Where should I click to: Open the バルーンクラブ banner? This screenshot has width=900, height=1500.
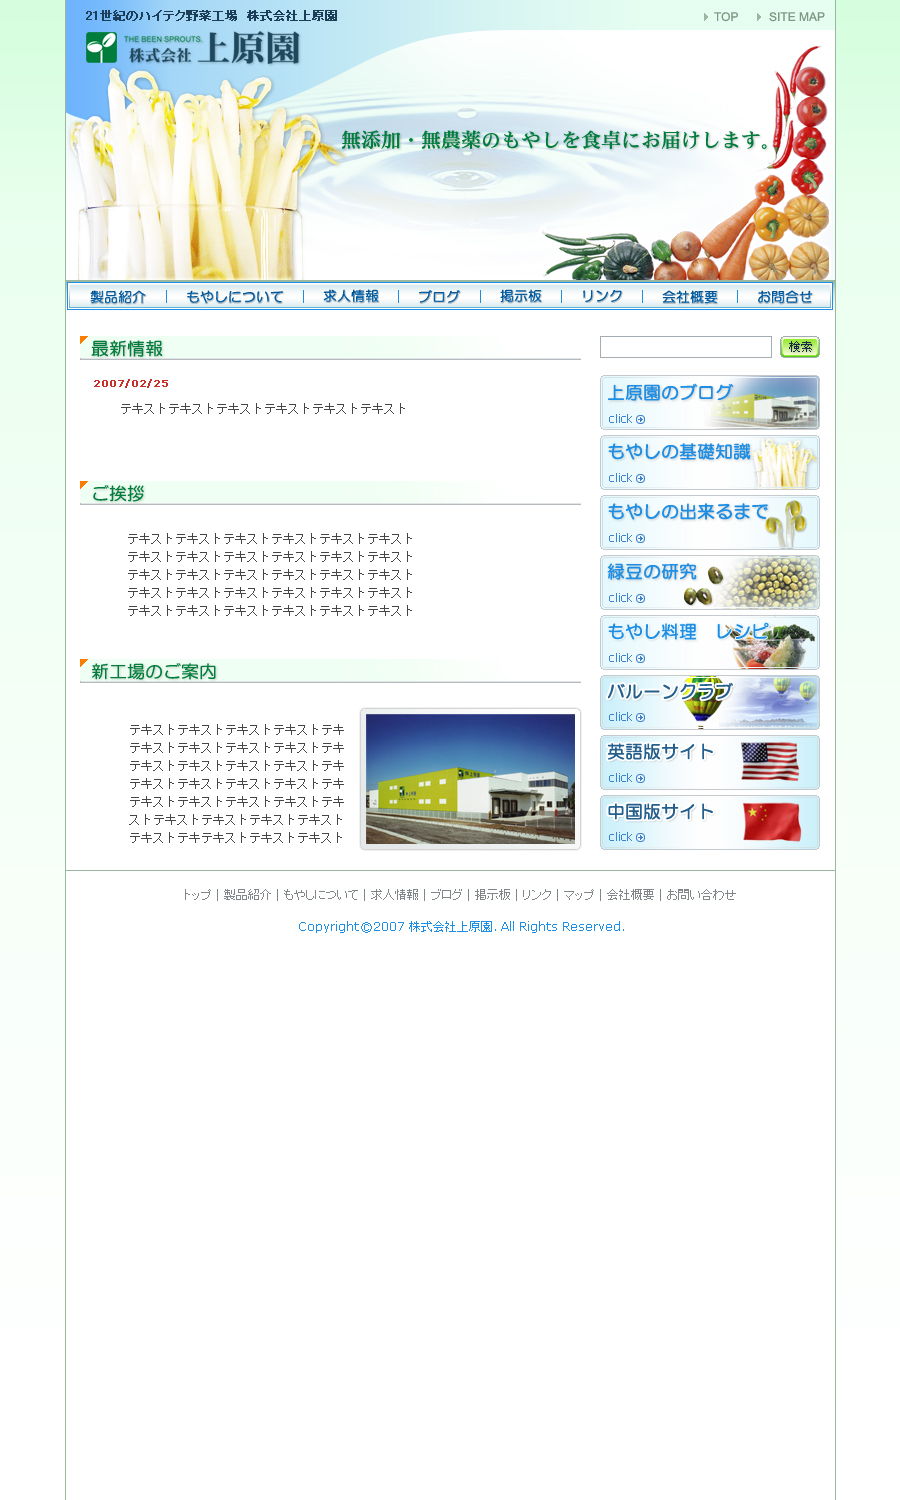pos(710,702)
